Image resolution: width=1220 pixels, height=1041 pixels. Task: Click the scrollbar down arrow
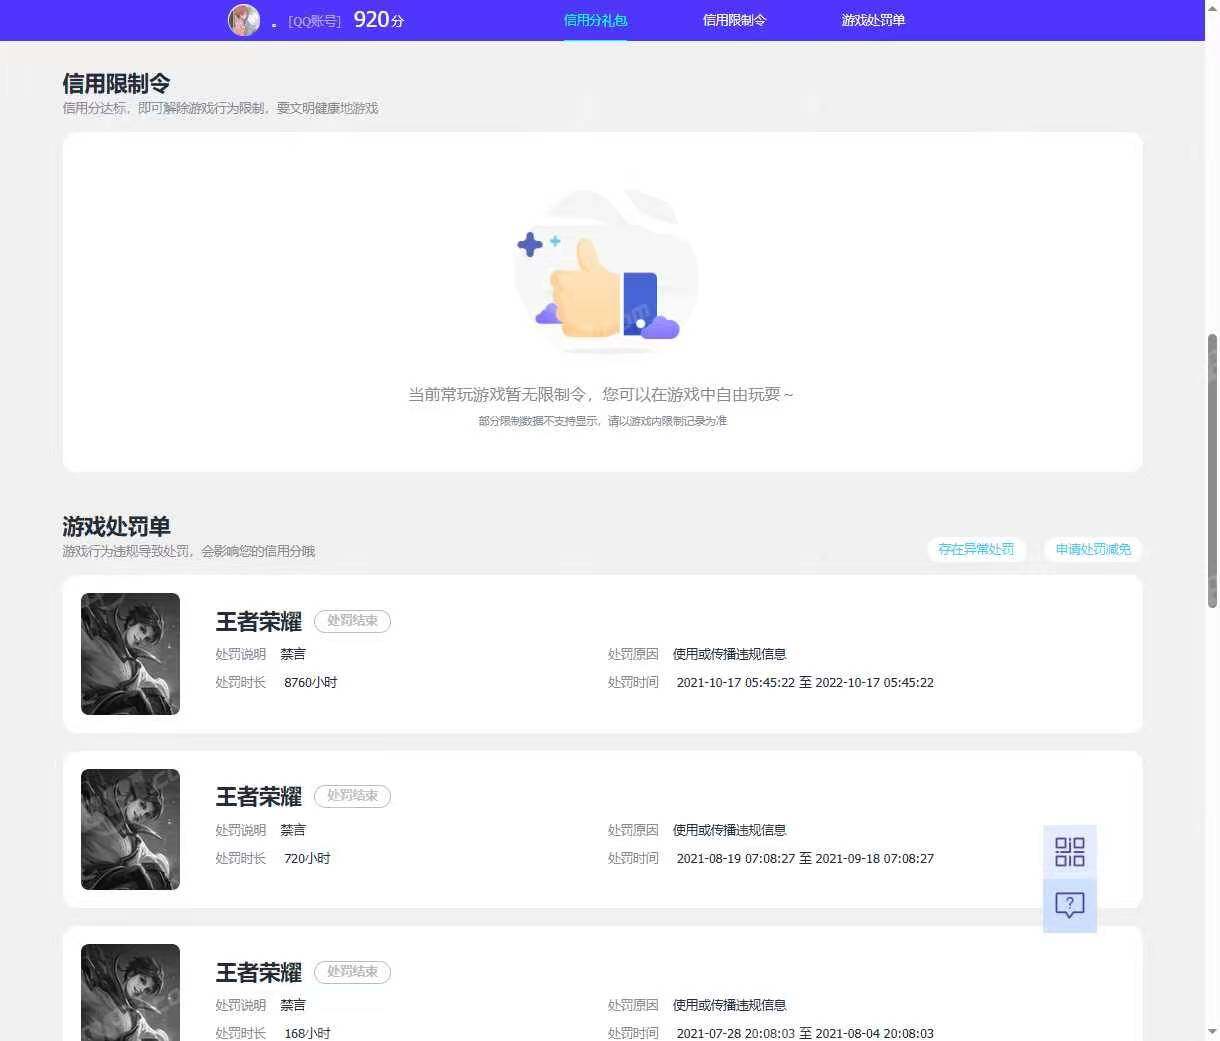click(x=1212, y=1031)
